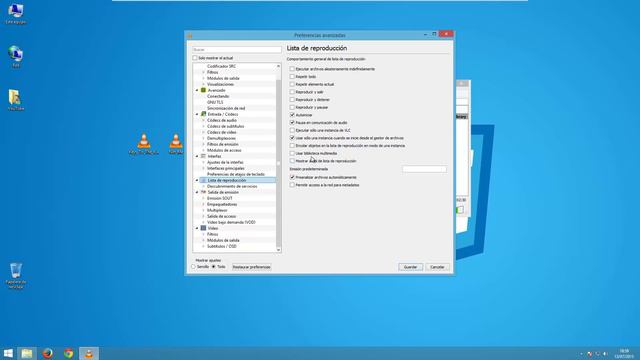The width and height of the screenshot is (640, 360).
Task: Launch Google Chrome from the taskbar
Action: (x=69, y=353)
